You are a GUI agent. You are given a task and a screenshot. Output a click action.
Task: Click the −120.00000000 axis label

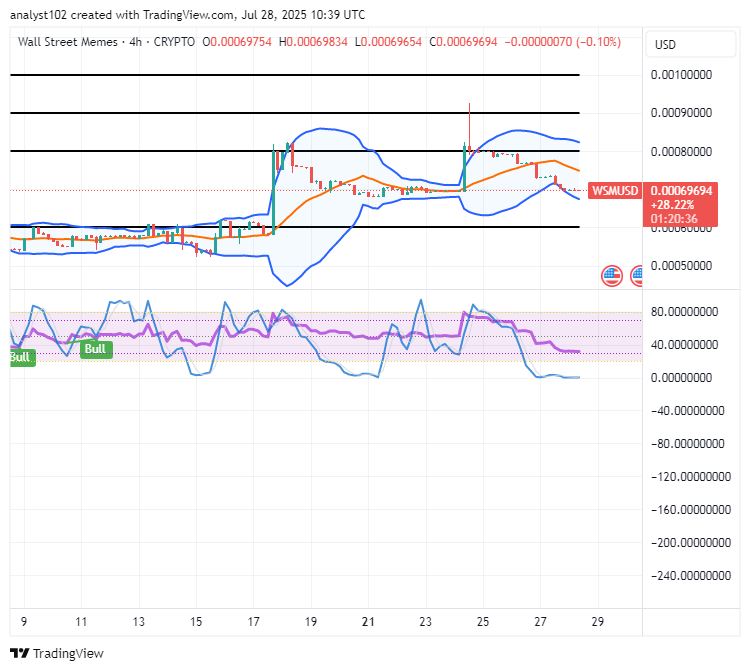pos(691,477)
